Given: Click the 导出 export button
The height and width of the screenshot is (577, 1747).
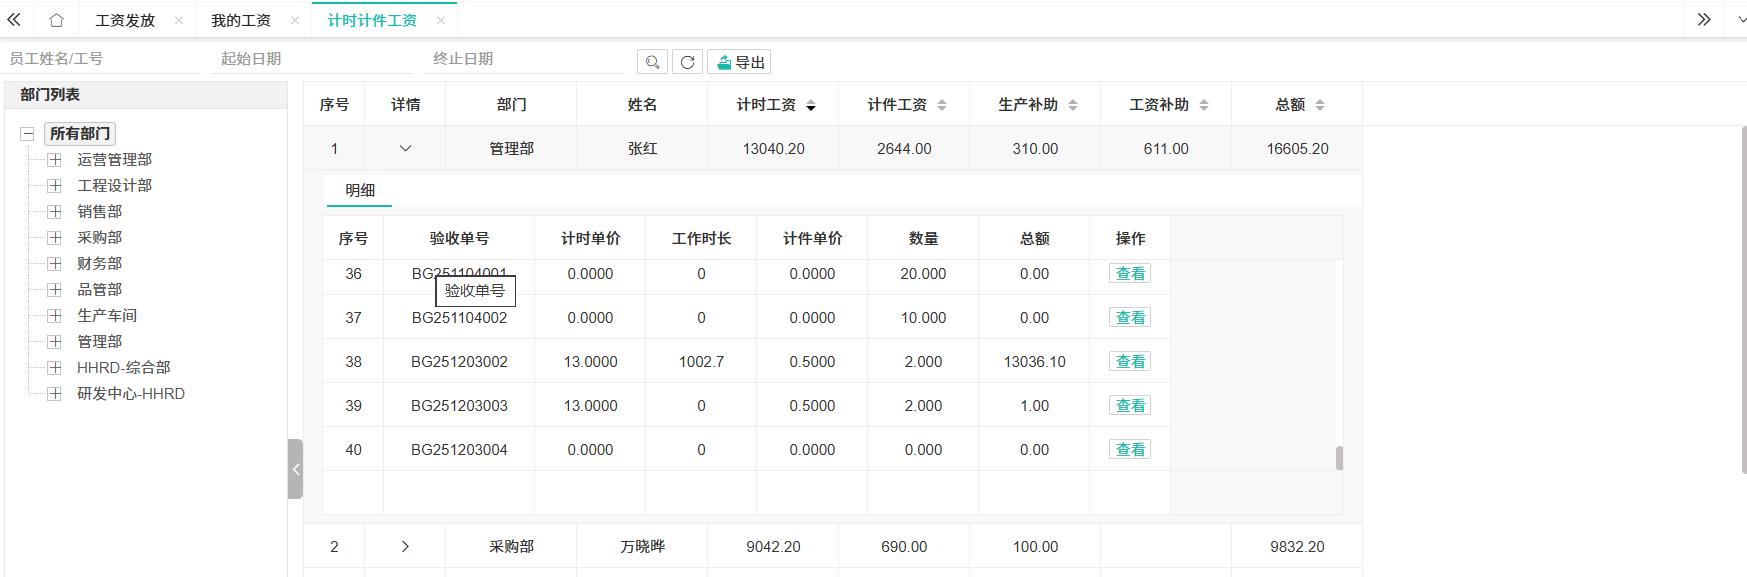Looking at the screenshot, I should [x=740, y=62].
